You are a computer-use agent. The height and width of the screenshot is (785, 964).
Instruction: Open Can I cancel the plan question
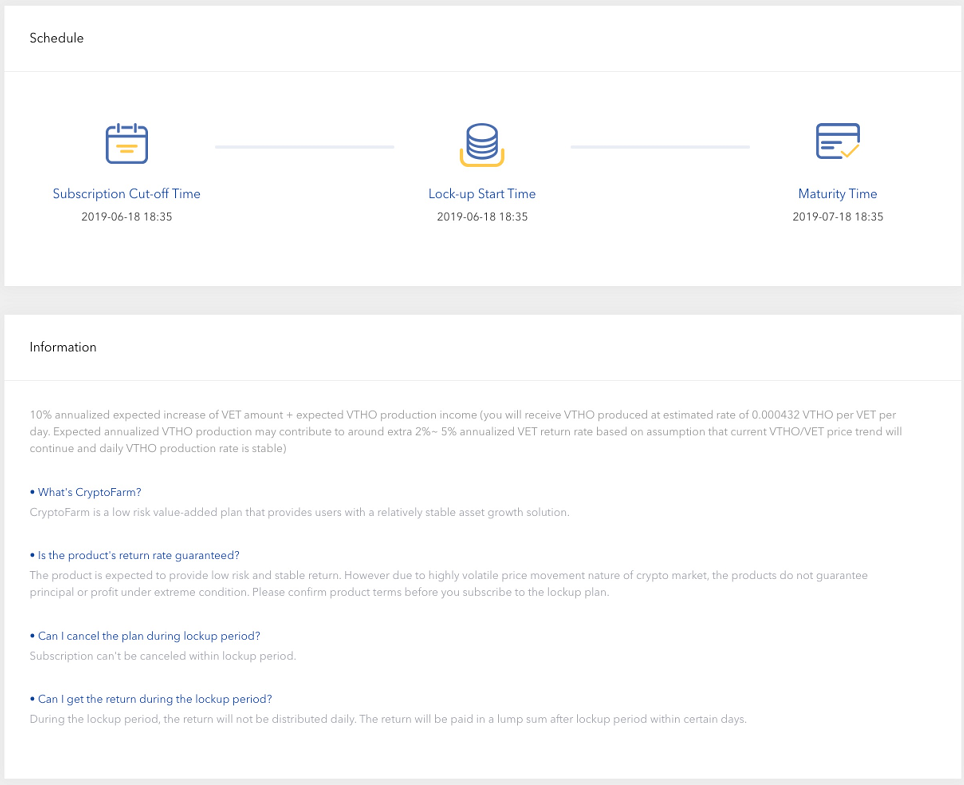point(145,636)
